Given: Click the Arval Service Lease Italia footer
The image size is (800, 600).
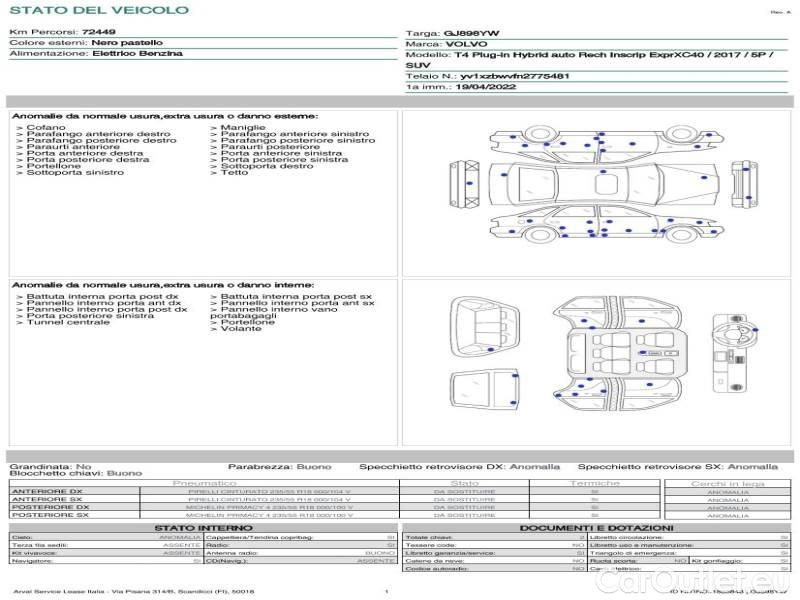Looking at the screenshot, I should pyautogui.click(x=133, y=592).
